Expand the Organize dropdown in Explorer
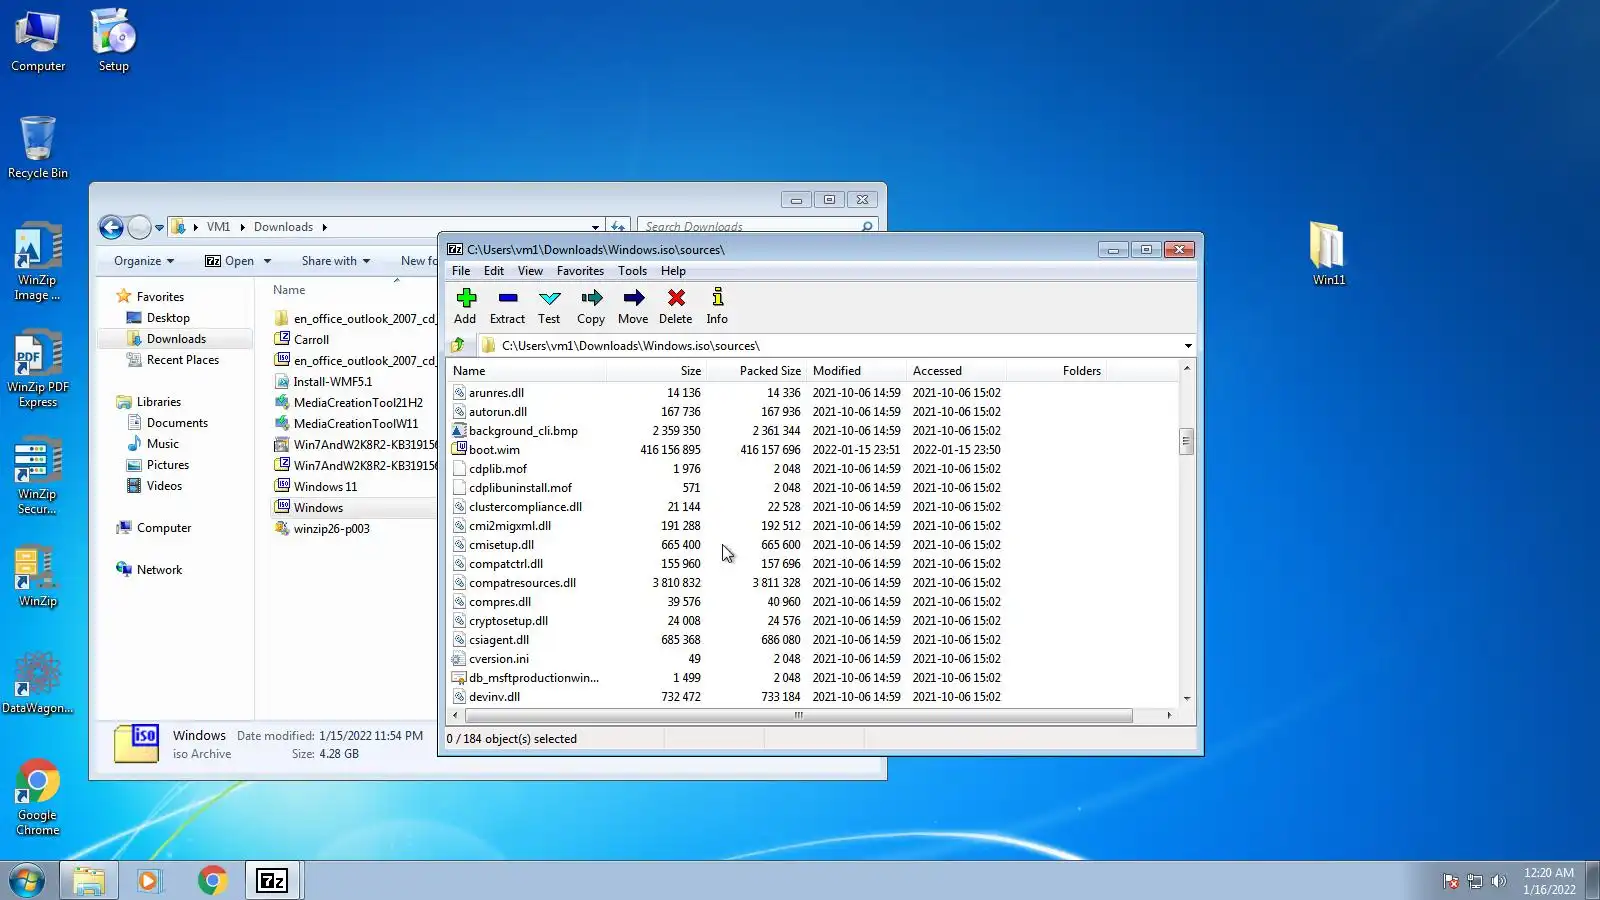The image size is (1600, 900). (144, 261)
